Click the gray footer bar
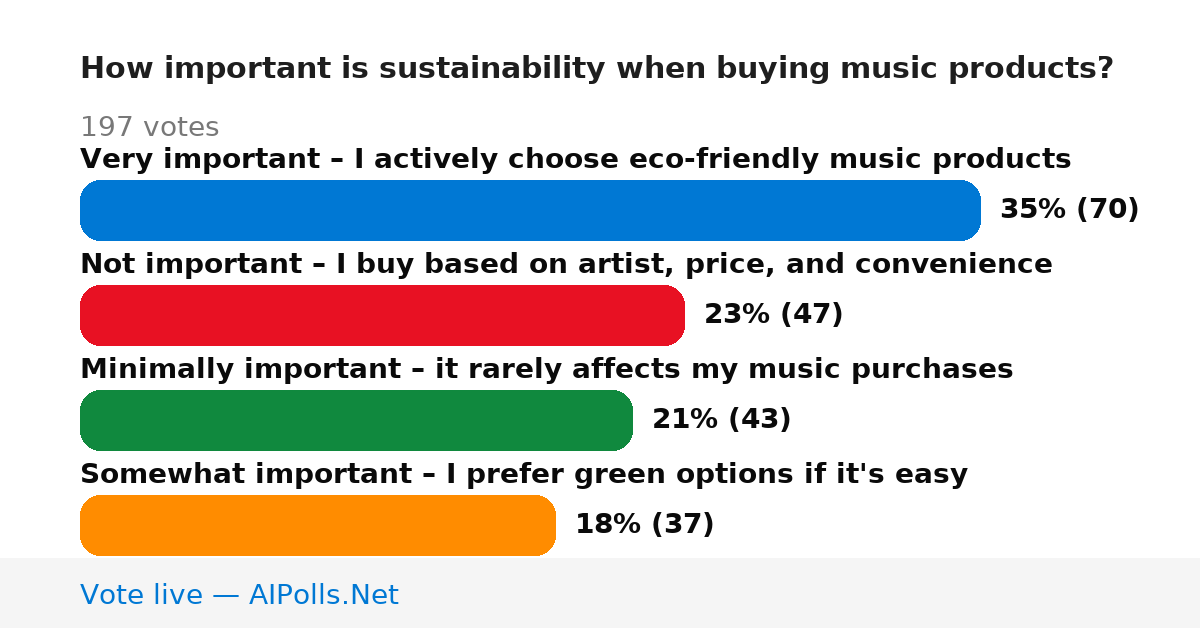 [600, 593]
